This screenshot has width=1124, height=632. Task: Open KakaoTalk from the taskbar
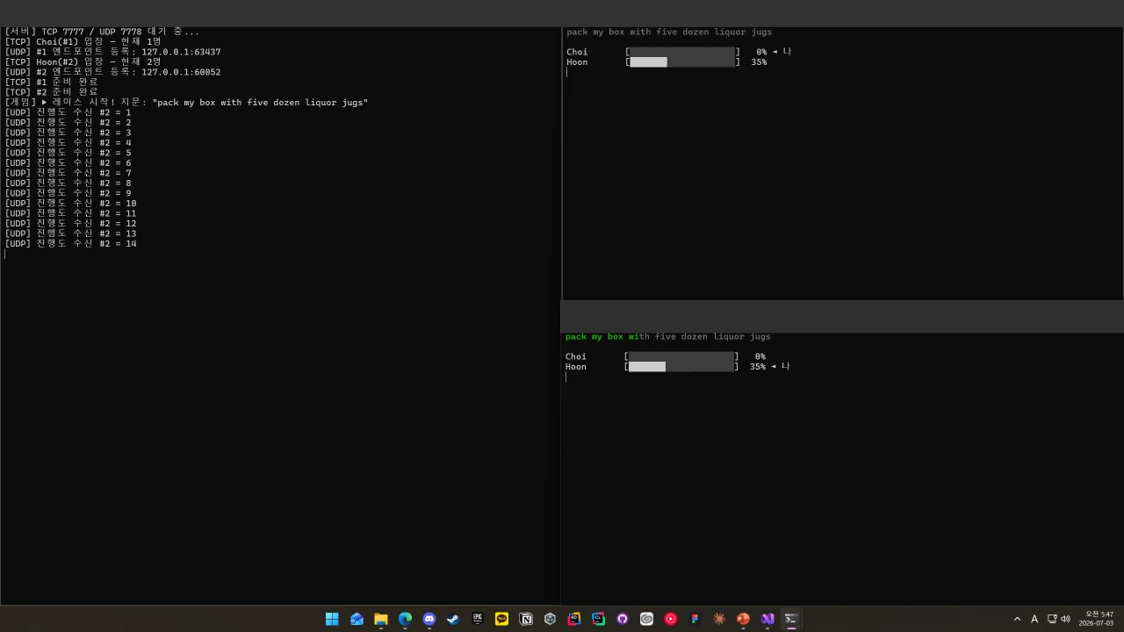coord(502,619)
